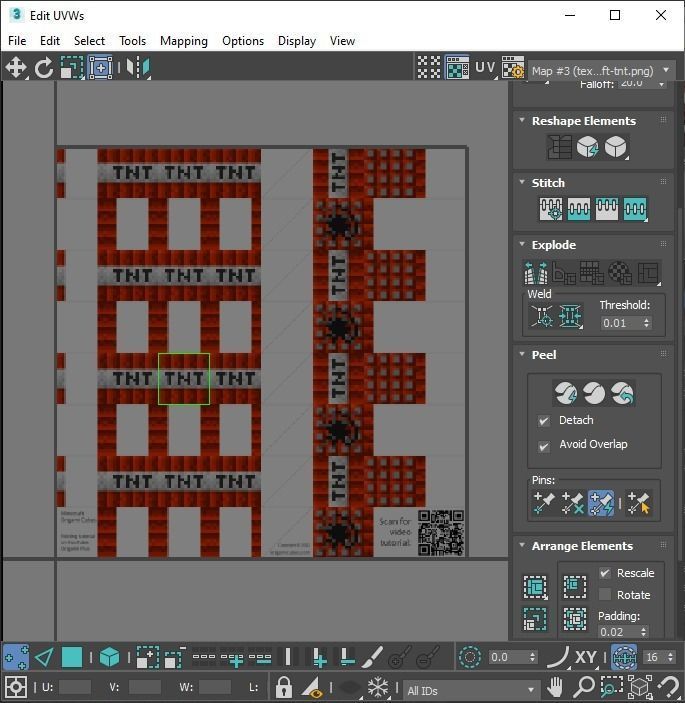Collapse the Arrange Elements rollout
685x703 pixels.
pos(522,546)
